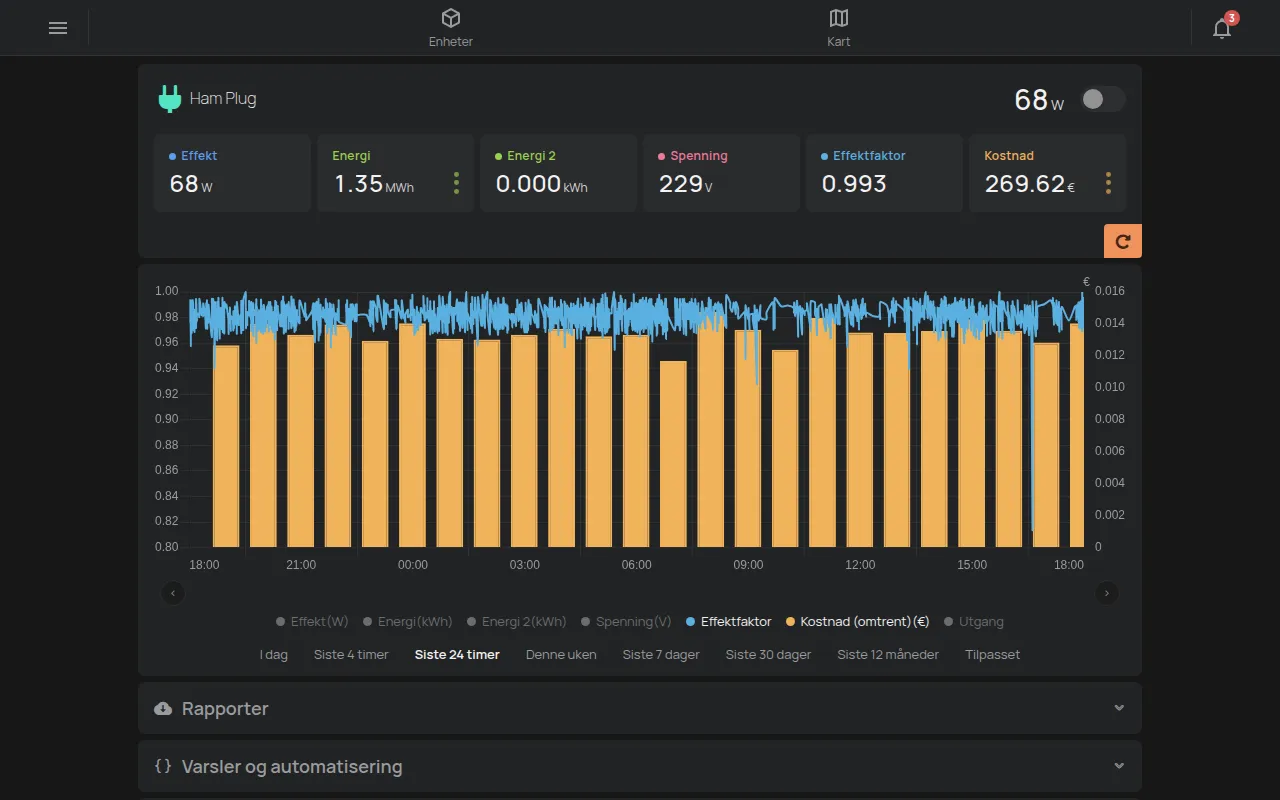
Task: Toggle the Ham Plug power switch
Action: click(x=1103, y=99)
